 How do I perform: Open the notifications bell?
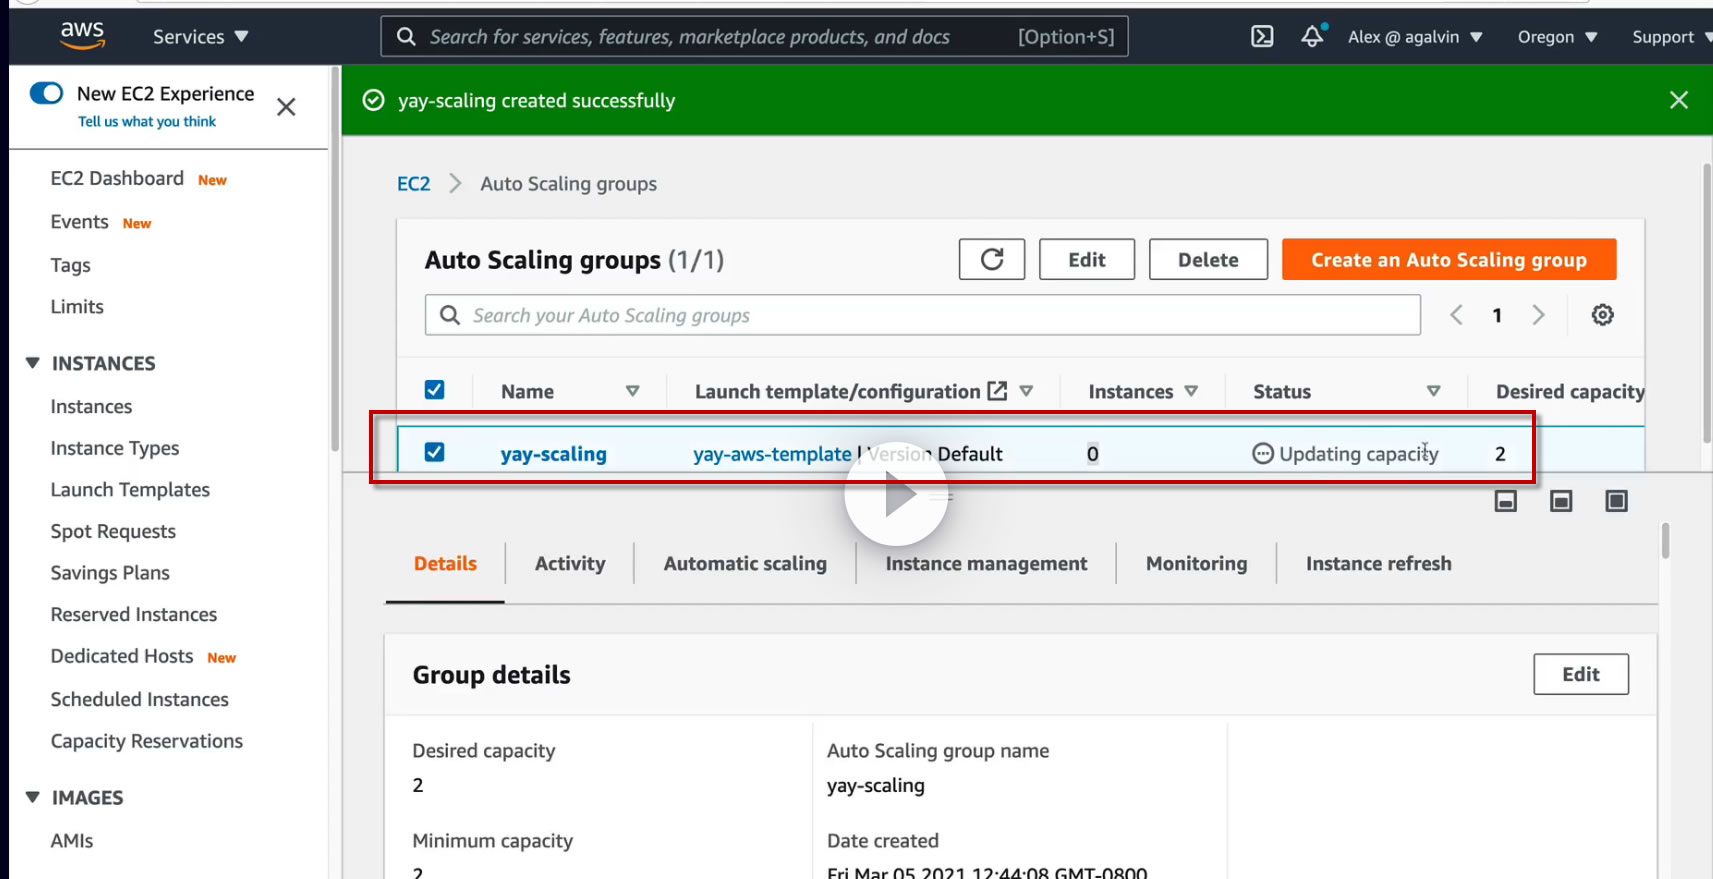point(1312,37)
